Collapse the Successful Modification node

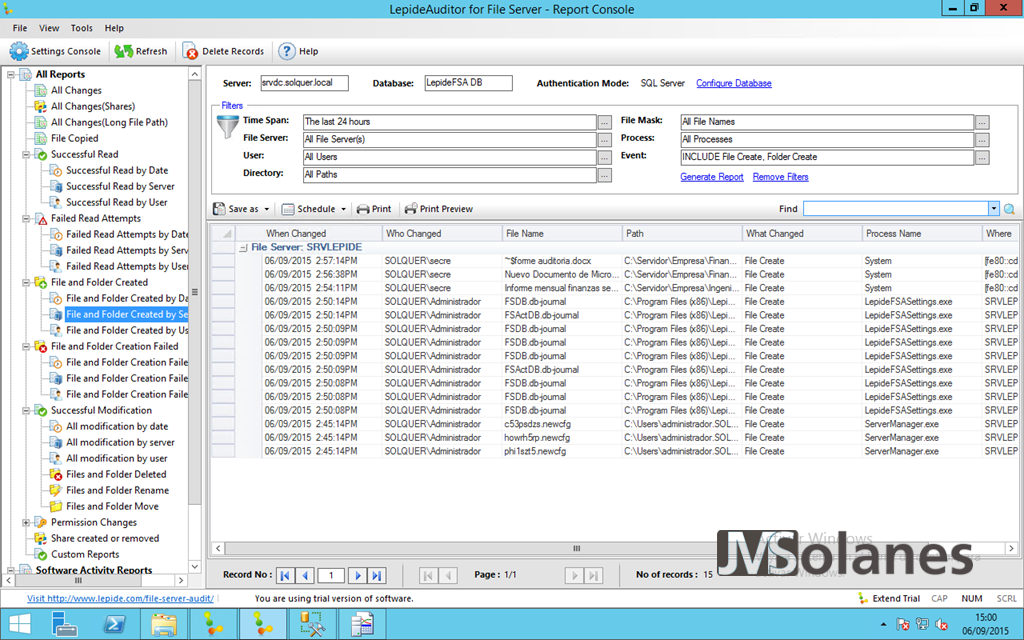(x=26, y=411)
